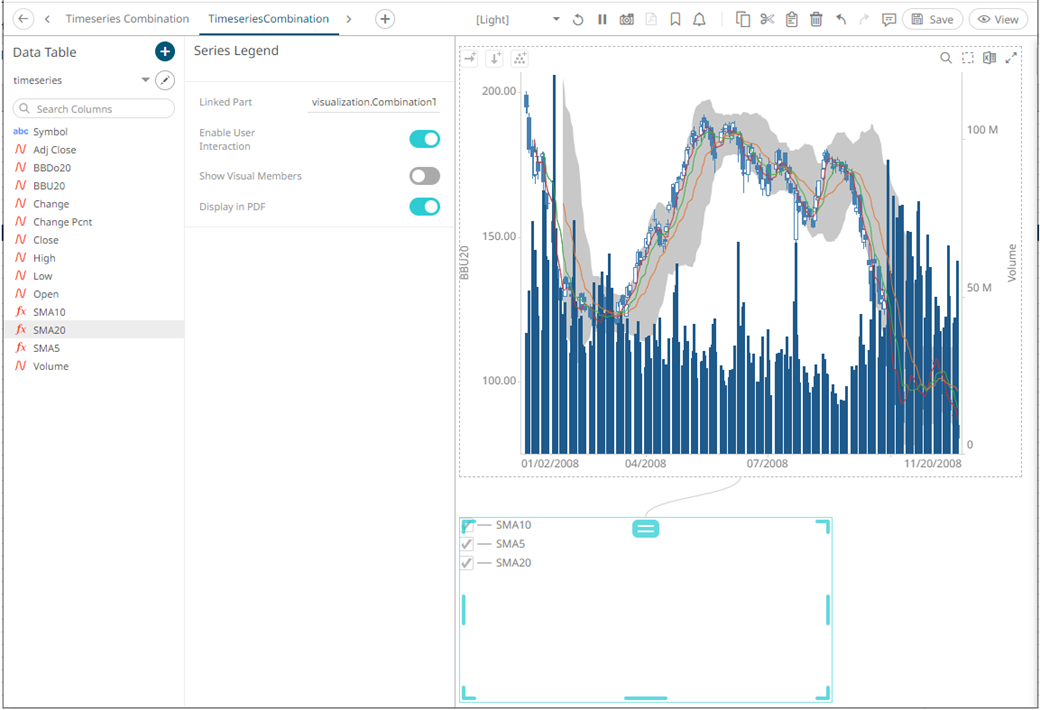The width and height of the screenshot is (1040, 710).
Task: Open alerts via the bell icon
Action: tap(699, 19)
